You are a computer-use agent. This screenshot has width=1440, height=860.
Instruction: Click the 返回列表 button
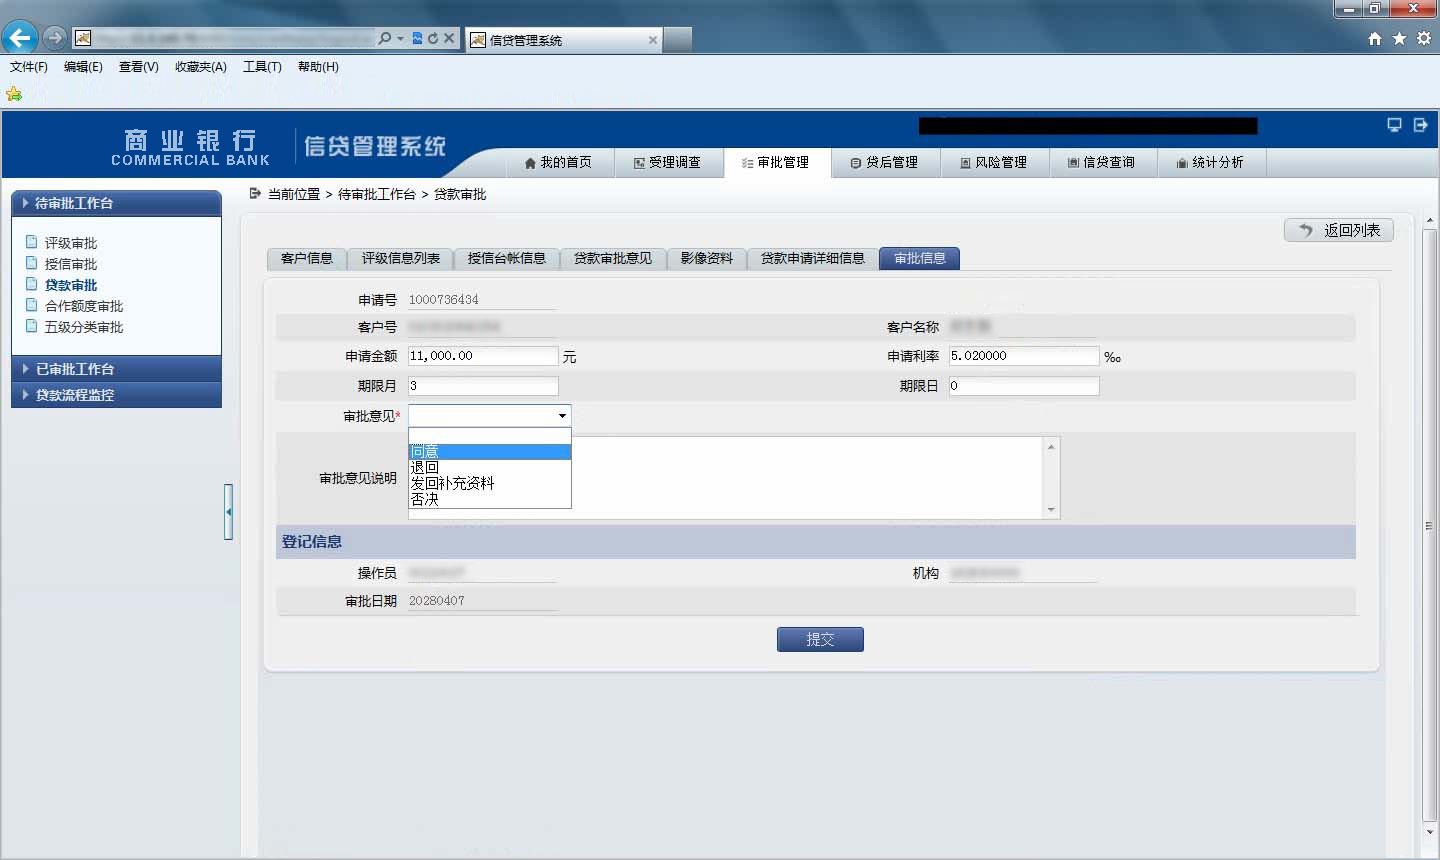click(1339, 230)
